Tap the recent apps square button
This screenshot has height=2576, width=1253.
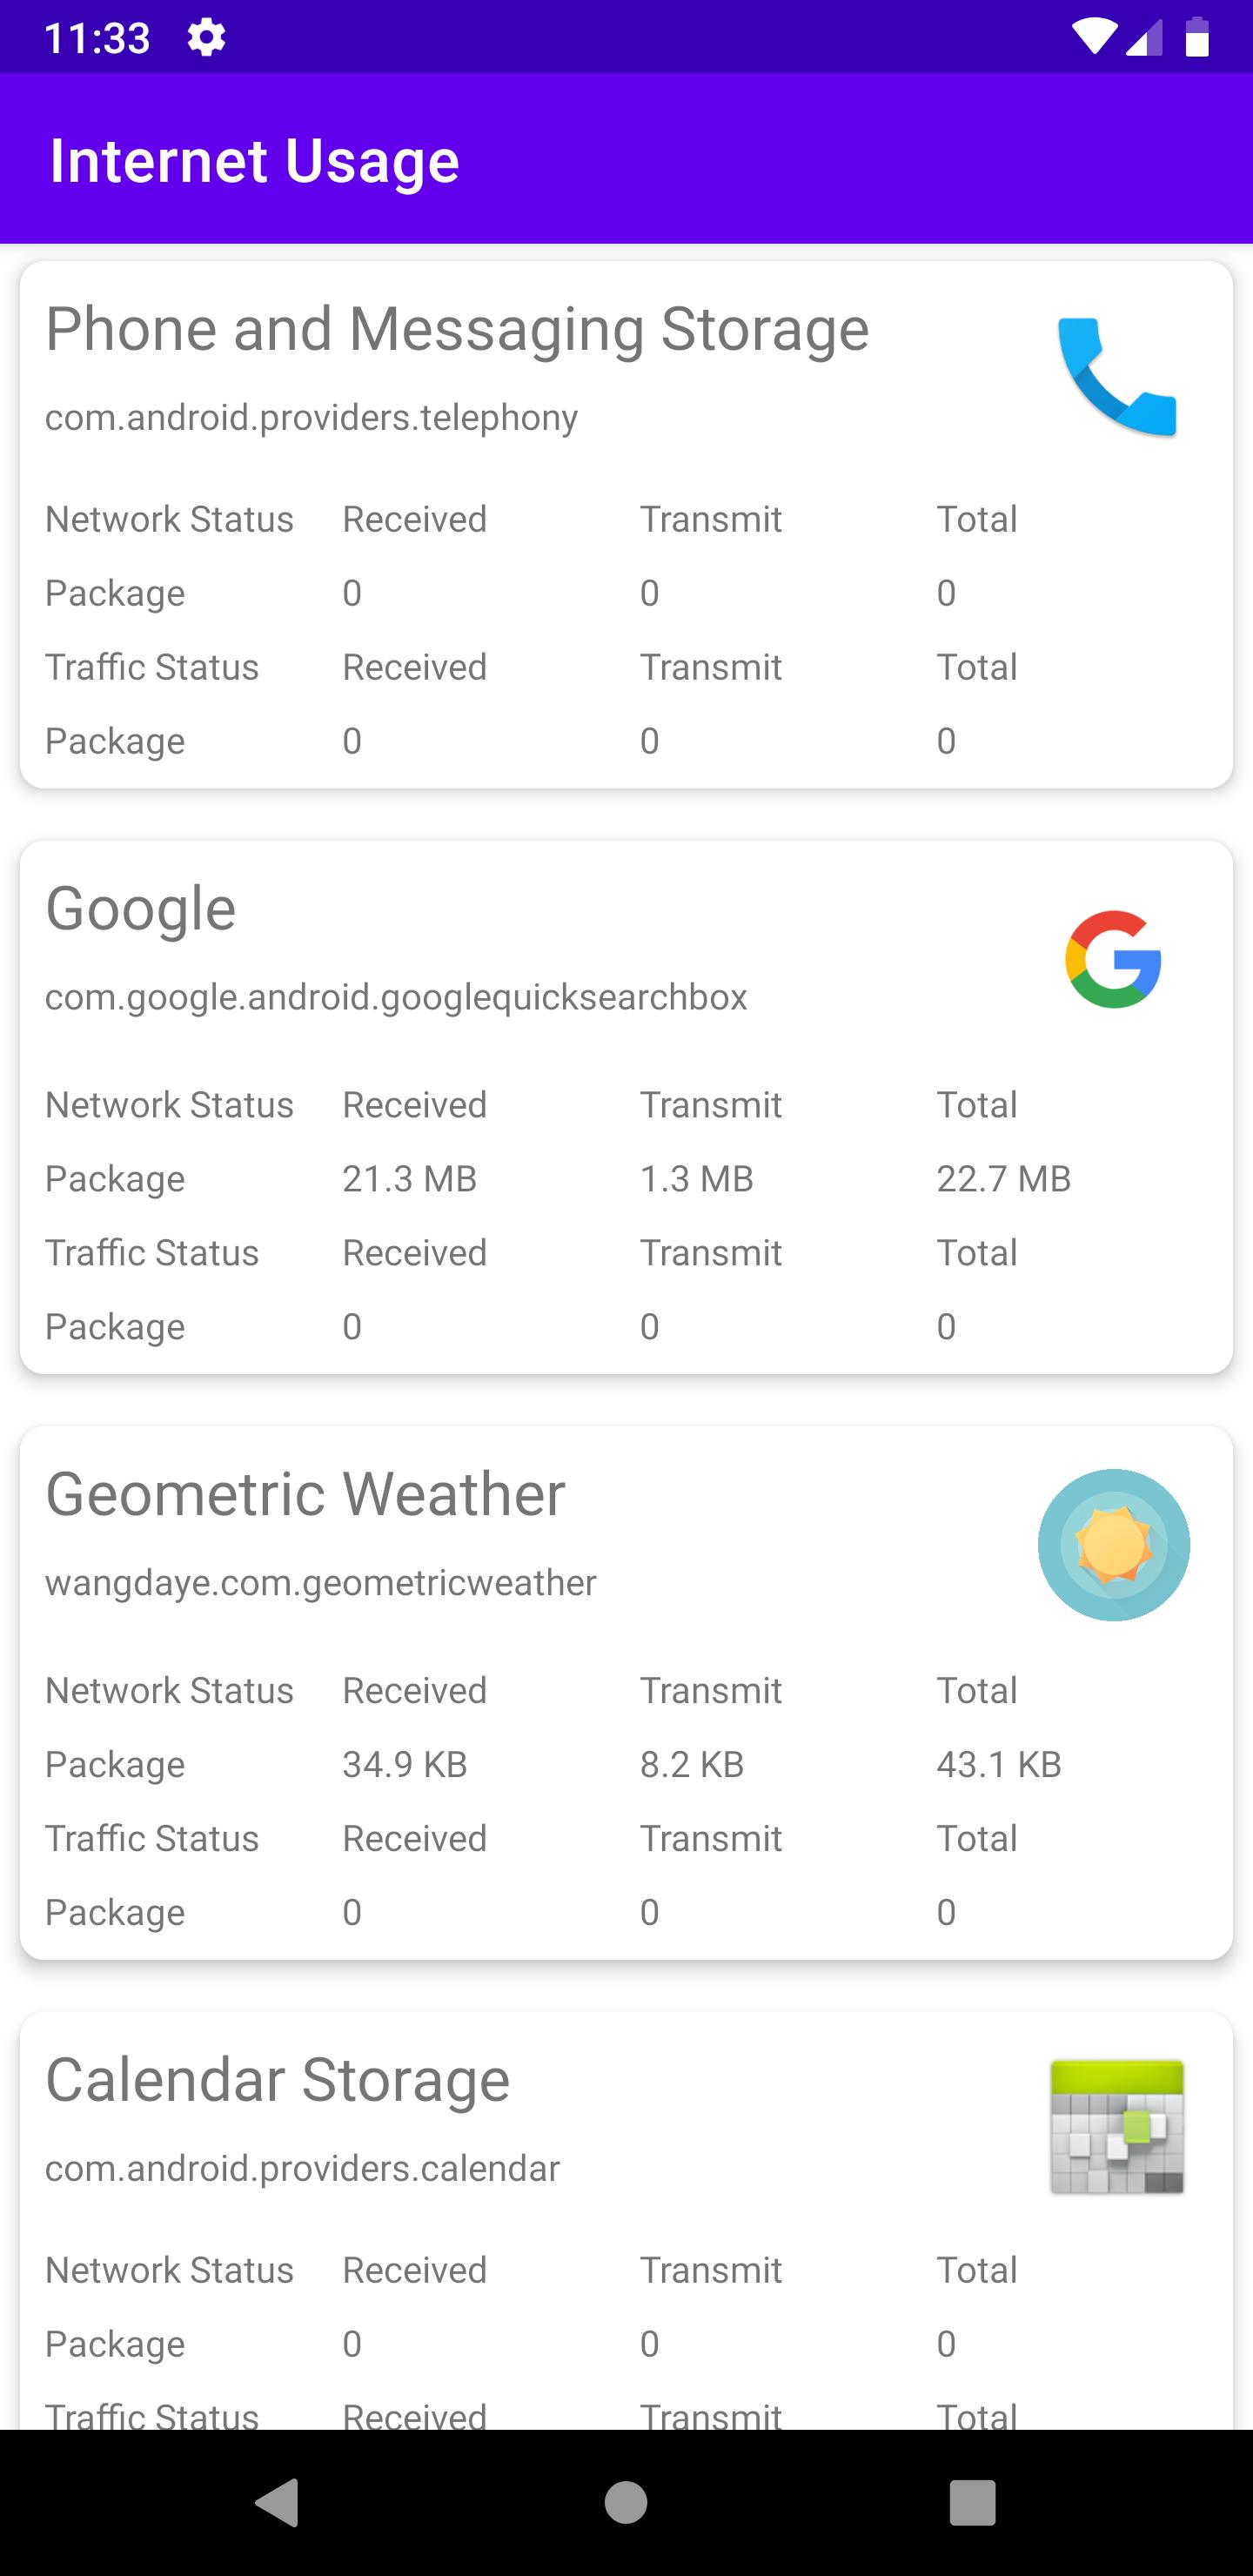pyautogui.click(x=973, y=2503)
